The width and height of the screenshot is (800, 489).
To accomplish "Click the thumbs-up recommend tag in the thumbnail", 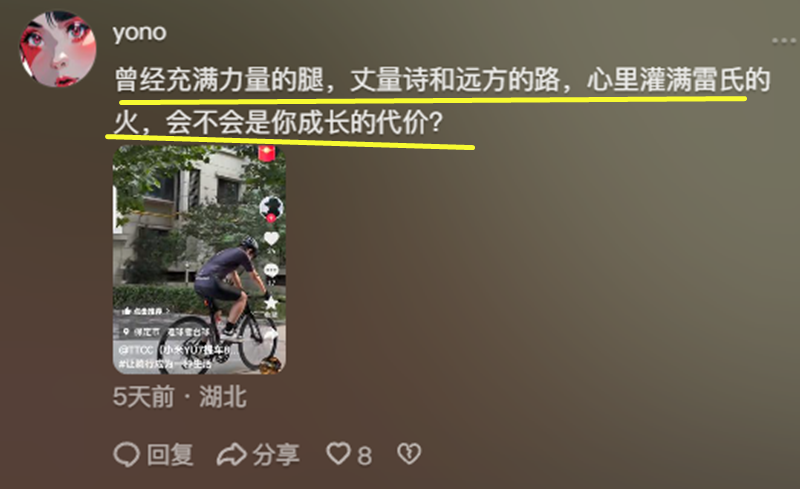I will (x=145, y=311).
